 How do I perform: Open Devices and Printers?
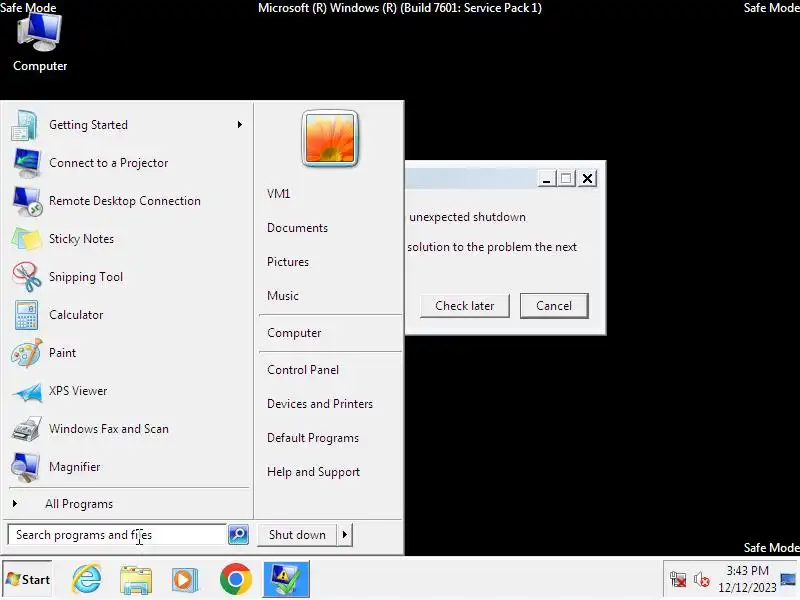pyautogui.click(x=320, y=404)
